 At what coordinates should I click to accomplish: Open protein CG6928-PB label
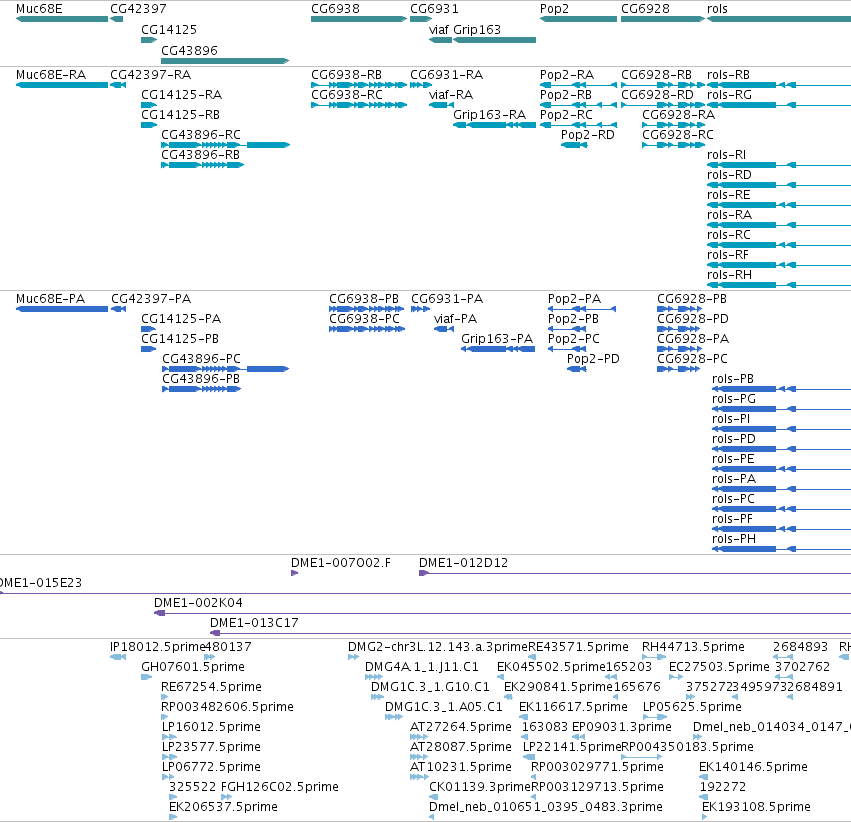691,298
